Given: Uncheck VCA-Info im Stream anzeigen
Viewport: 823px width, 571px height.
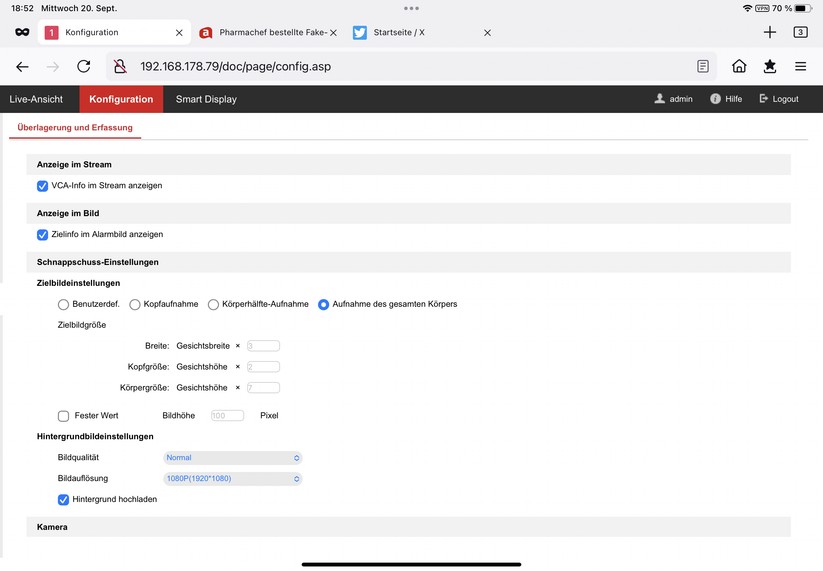Looking at the screenshot, I should pos(42,186).
